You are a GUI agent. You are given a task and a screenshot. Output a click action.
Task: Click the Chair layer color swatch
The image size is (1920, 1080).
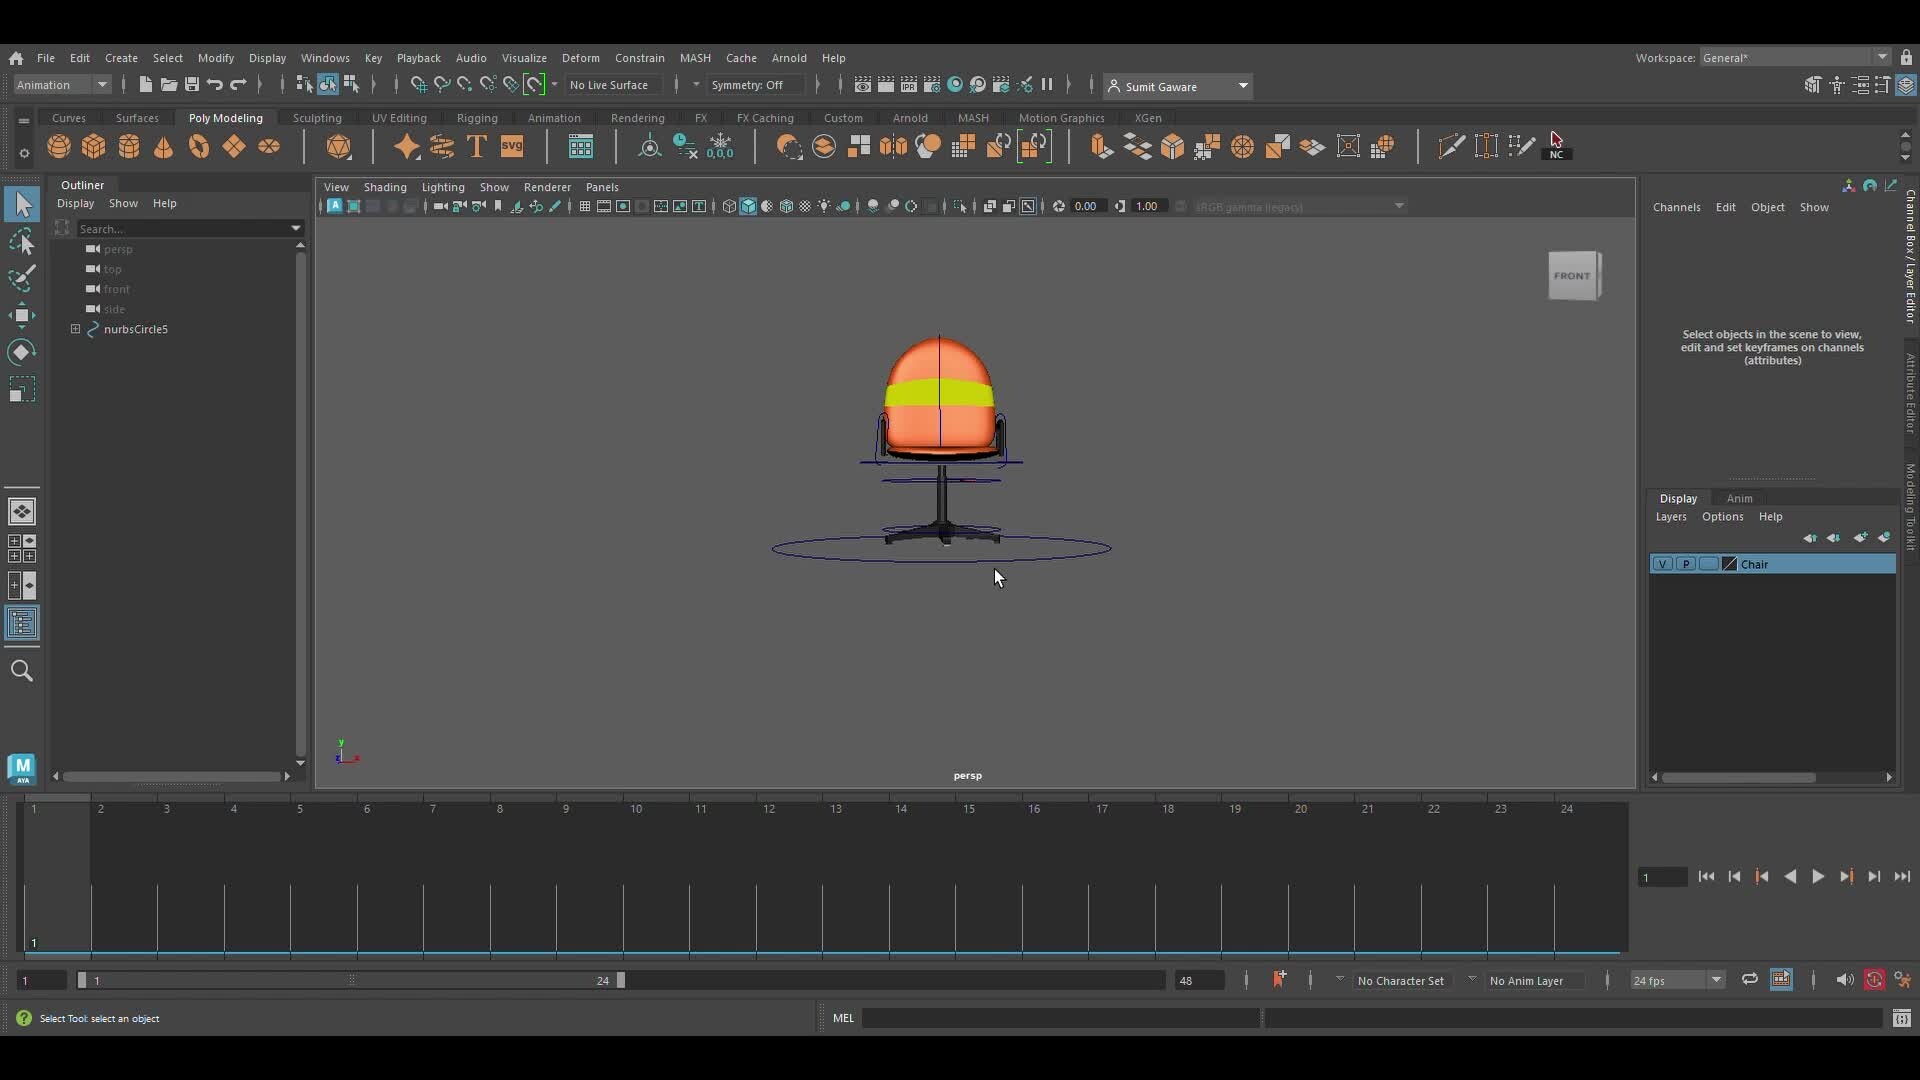click(1728, 564)
